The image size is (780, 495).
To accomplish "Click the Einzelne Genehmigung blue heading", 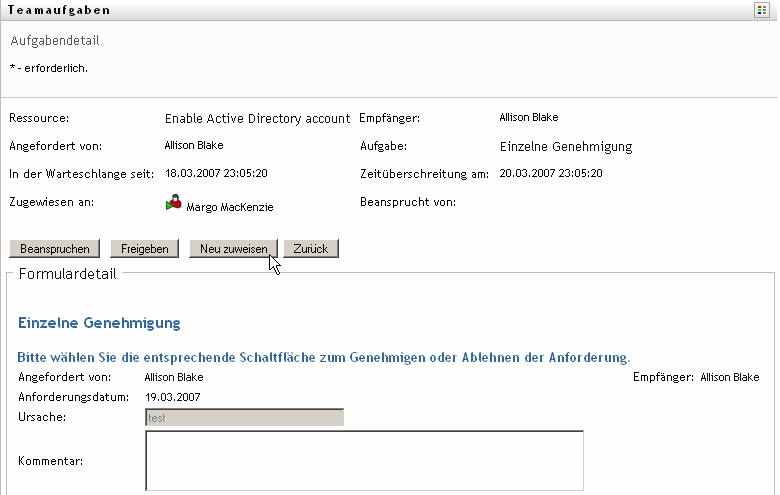I will tap(99, 323).
